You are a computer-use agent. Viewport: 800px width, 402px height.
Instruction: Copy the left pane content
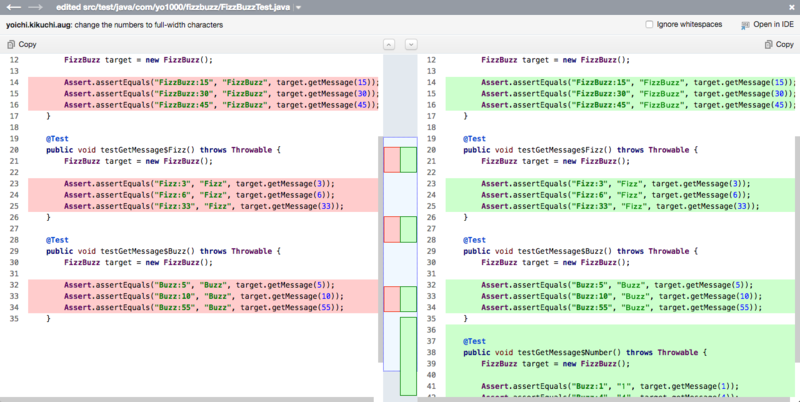coord(22,44)
